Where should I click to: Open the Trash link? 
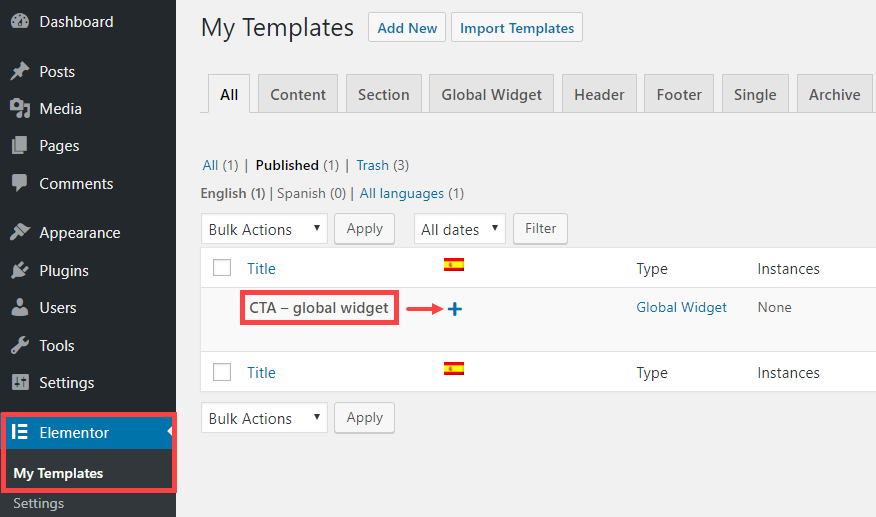(373, 165)
